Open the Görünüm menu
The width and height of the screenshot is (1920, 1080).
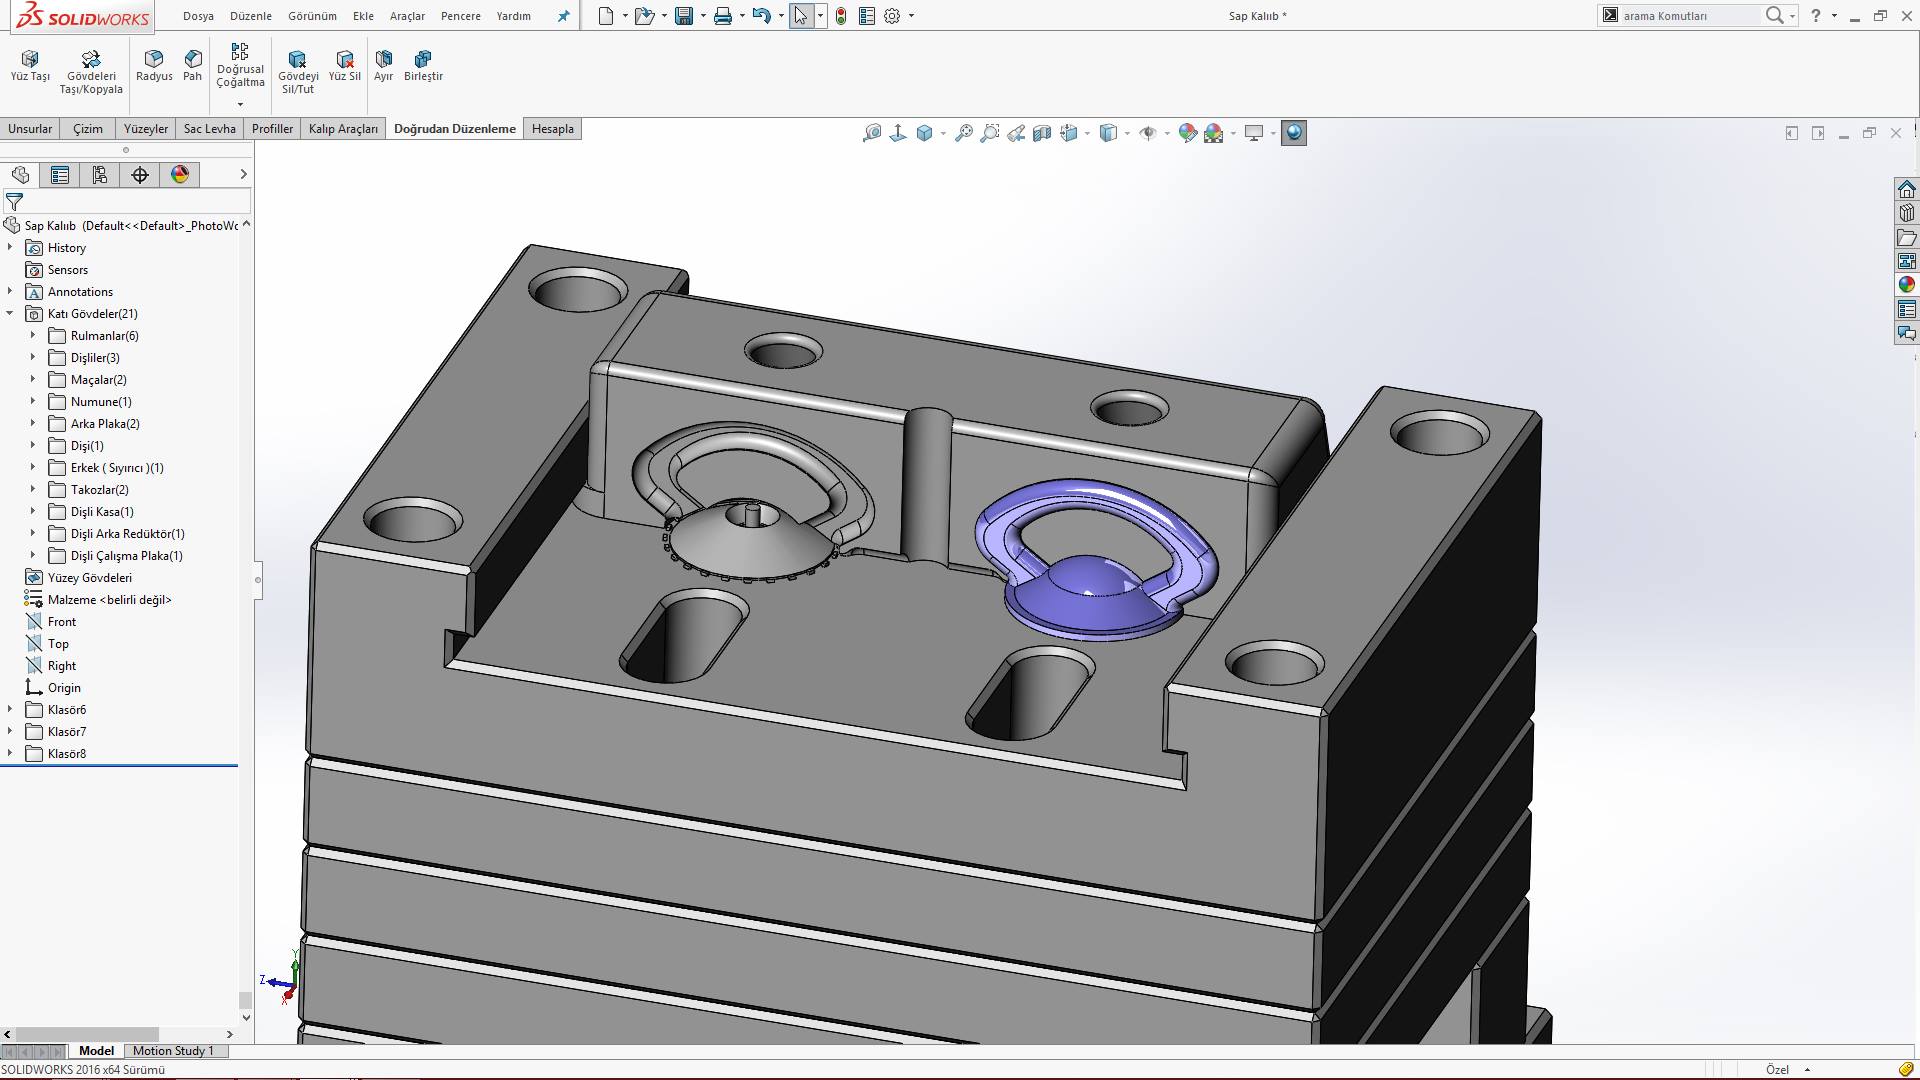pos(312,16)
